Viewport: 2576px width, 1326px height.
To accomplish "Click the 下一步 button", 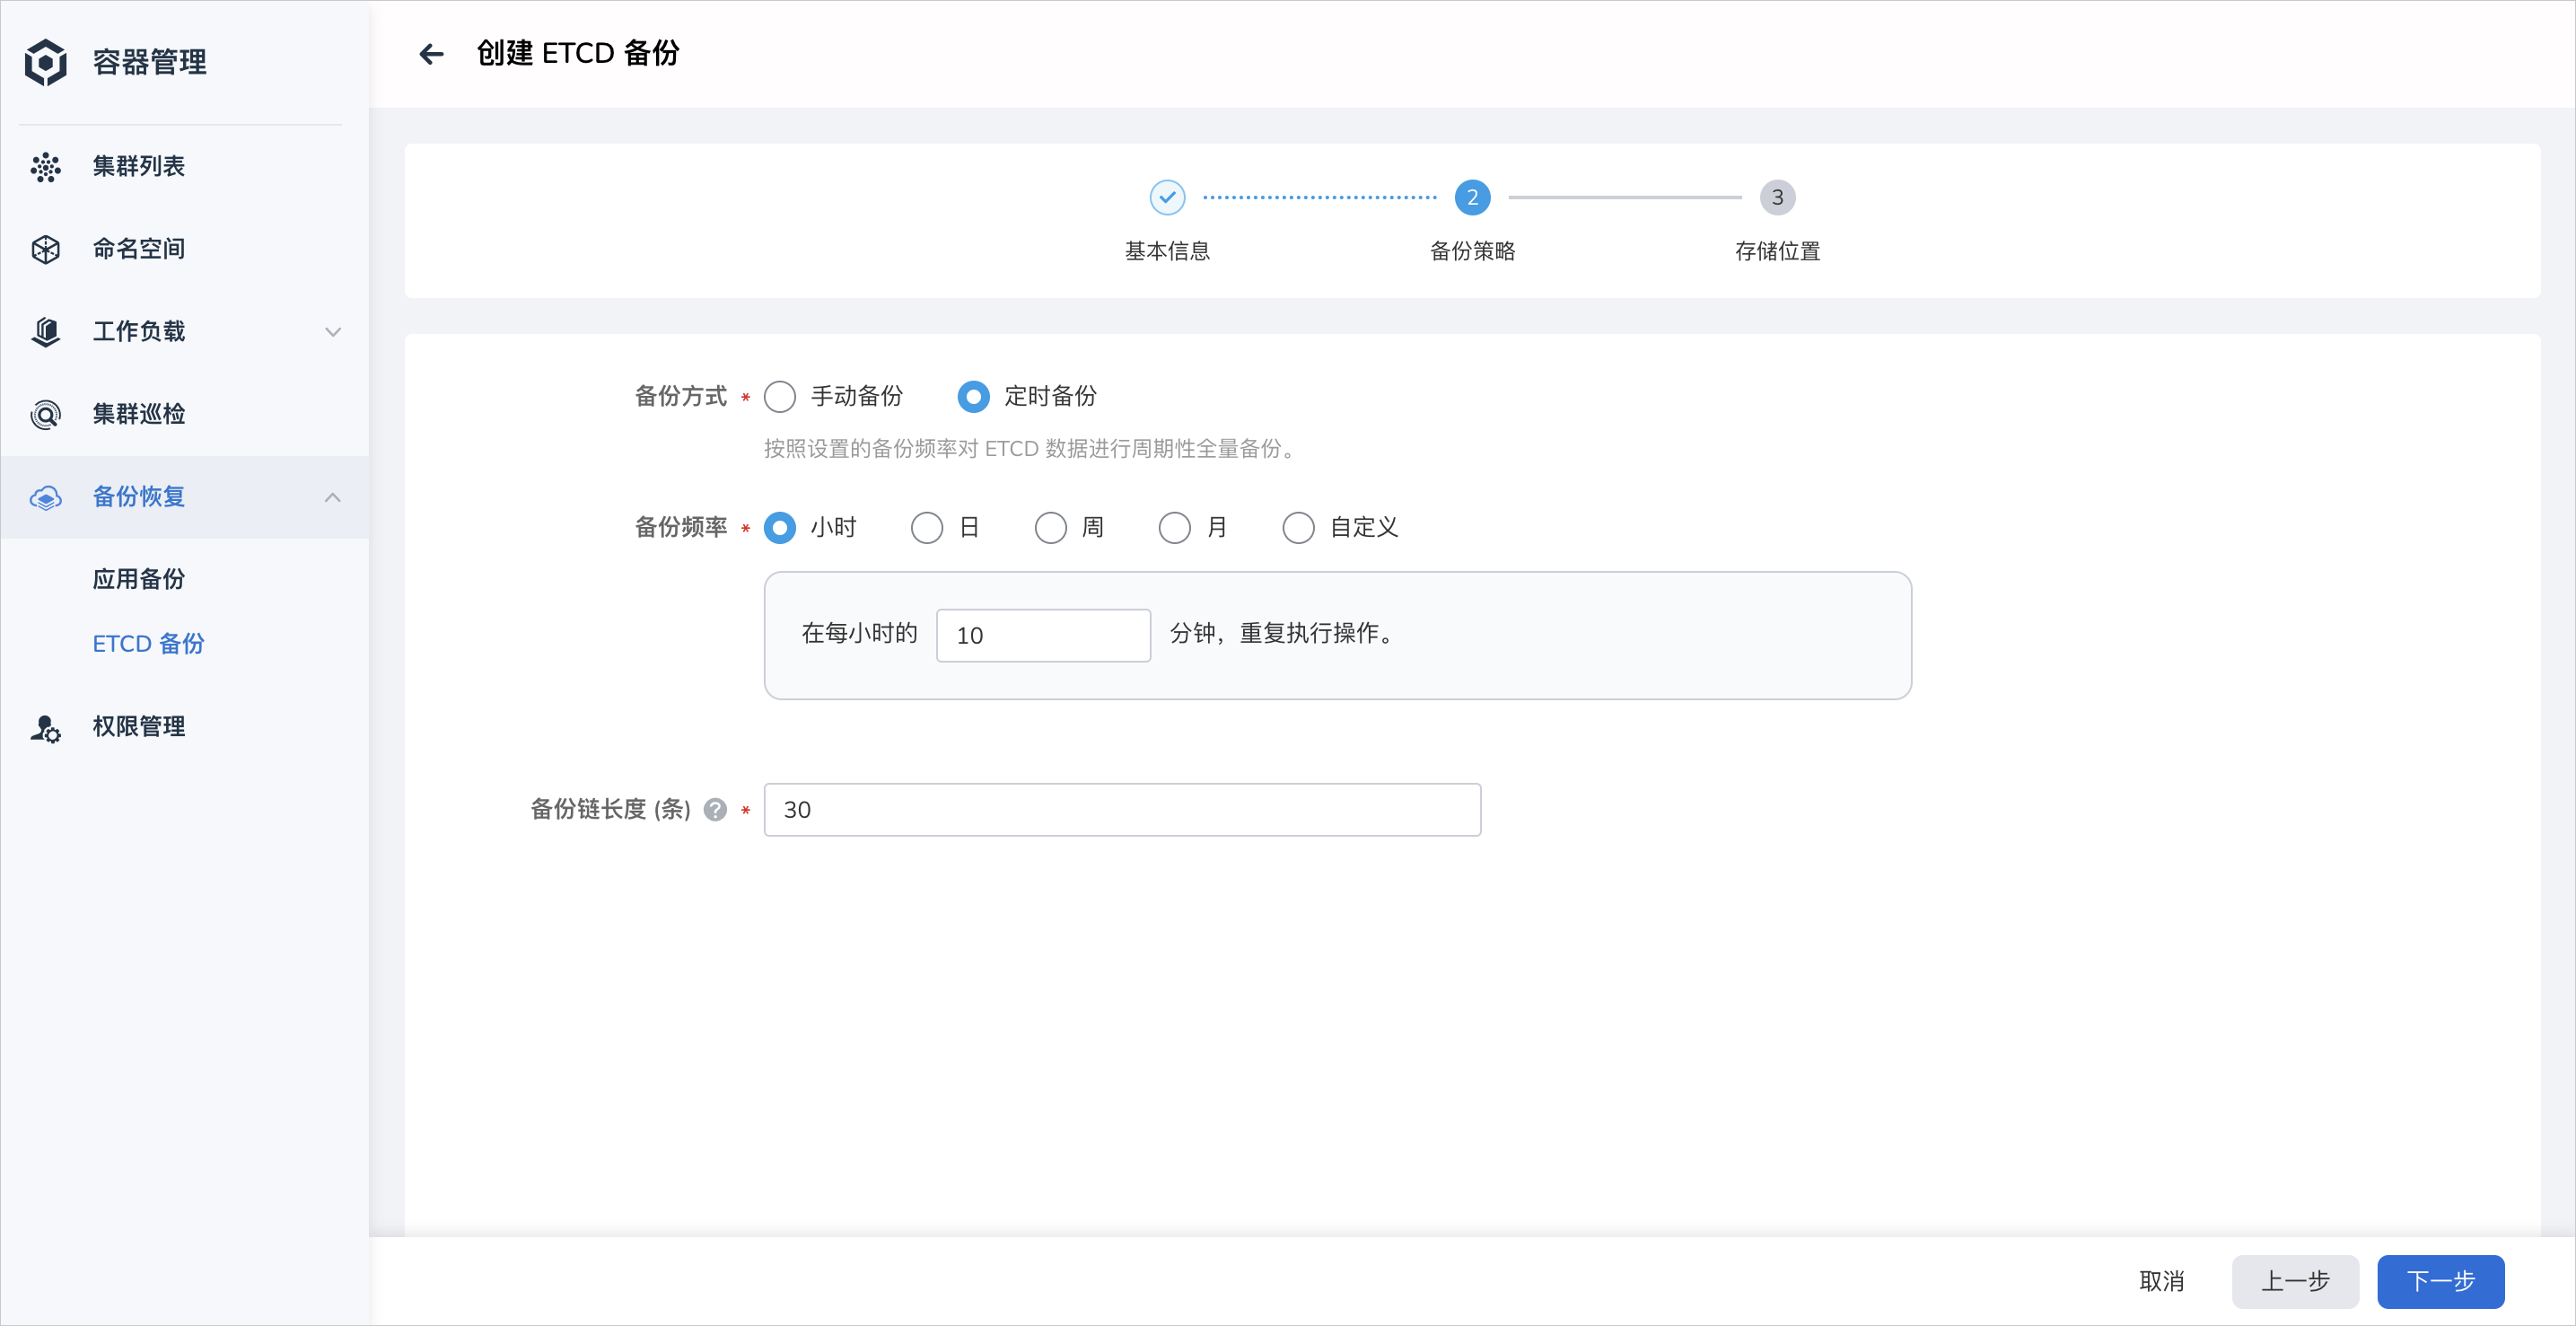I will coord(2440,1281).
